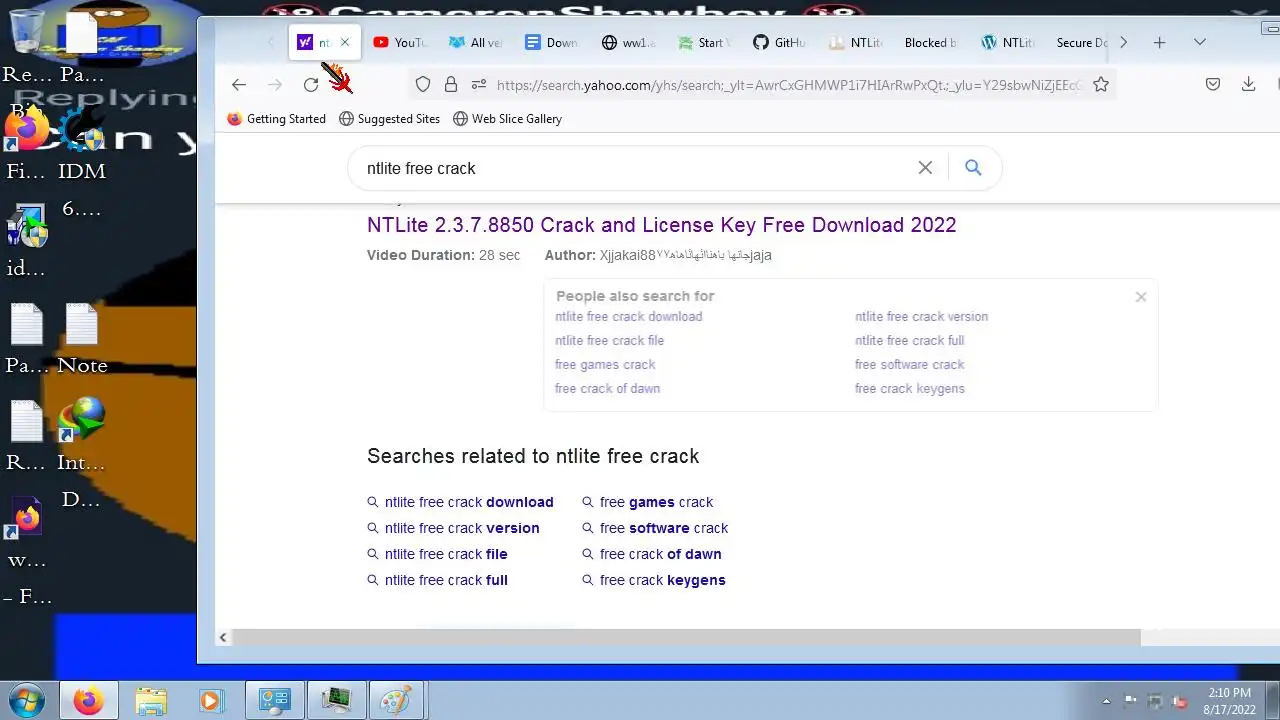This screenshot has height=720, width=1280.
Task: Open the monitor application taskbar item
Action: 336,700
